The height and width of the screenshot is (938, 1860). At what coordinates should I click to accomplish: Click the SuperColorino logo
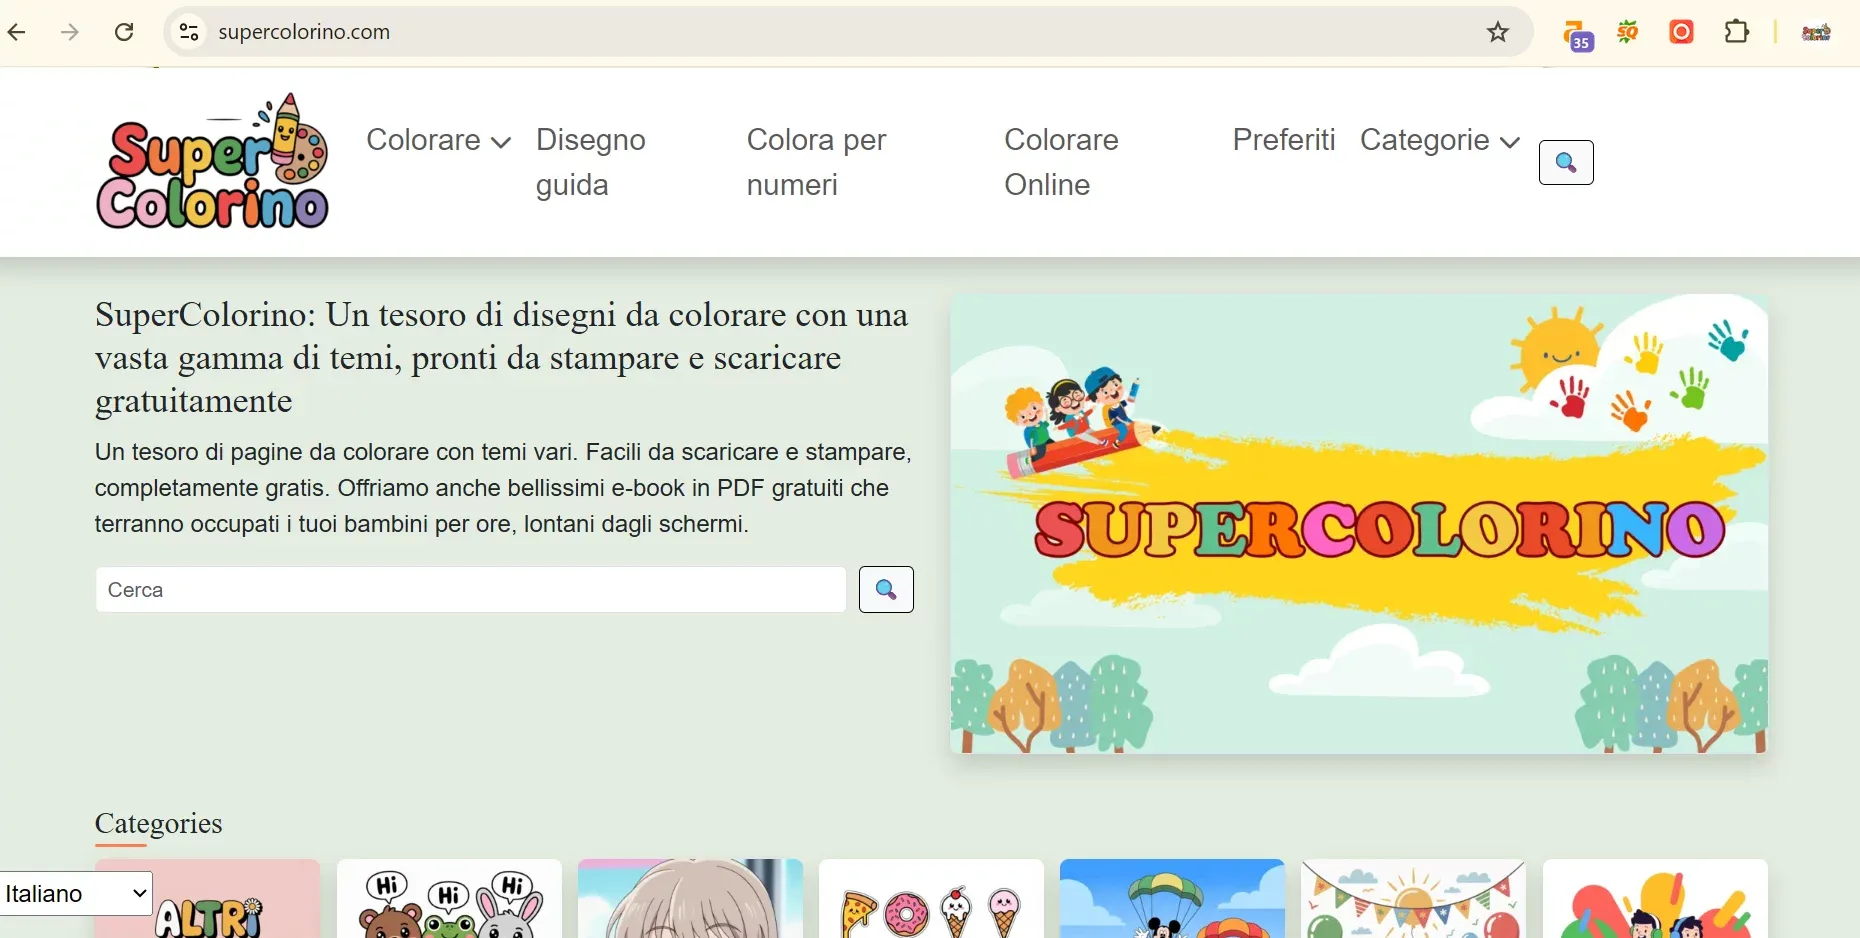[212, 161]
